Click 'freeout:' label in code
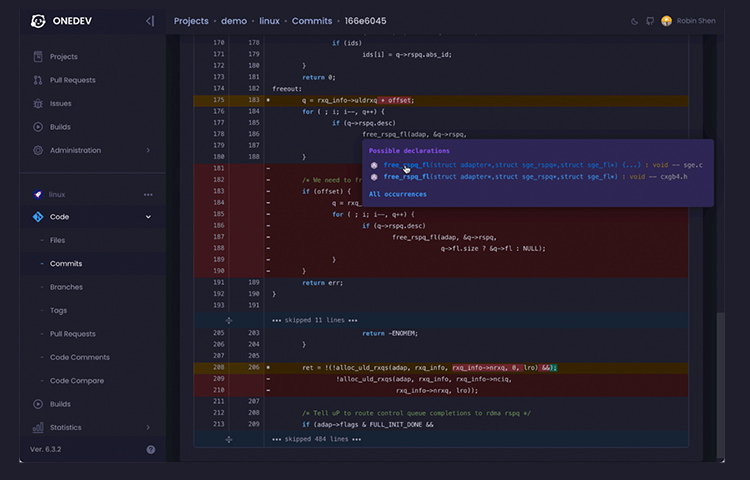This screenshot has width=750, height=480. pos(287,89)
